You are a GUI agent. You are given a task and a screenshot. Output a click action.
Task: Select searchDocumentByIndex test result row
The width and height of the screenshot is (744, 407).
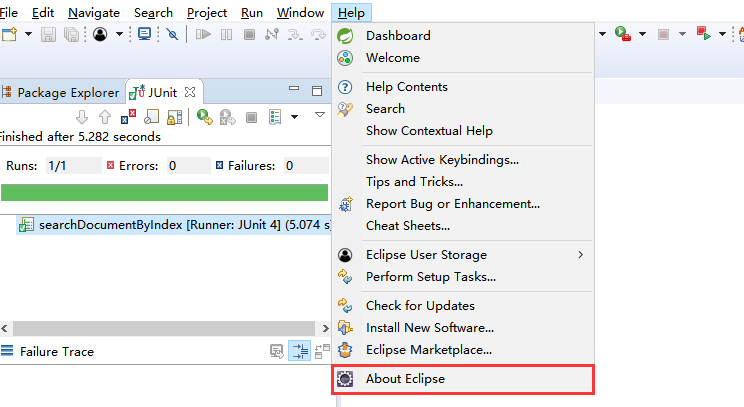pos(174,225)
